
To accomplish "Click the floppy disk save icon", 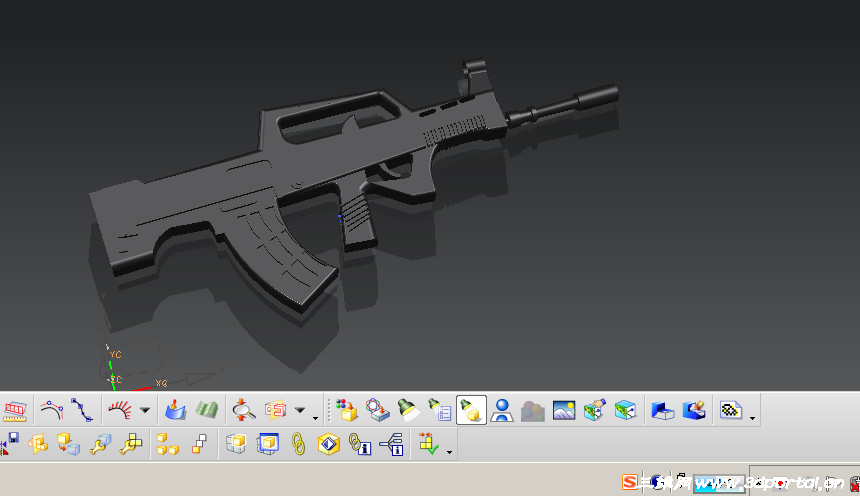I will pyautogui.click(x=10, y=443).
